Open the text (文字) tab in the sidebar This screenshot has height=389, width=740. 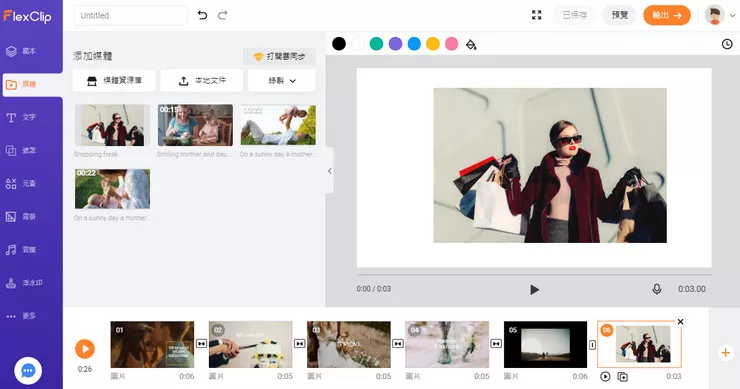pos(21,118)
